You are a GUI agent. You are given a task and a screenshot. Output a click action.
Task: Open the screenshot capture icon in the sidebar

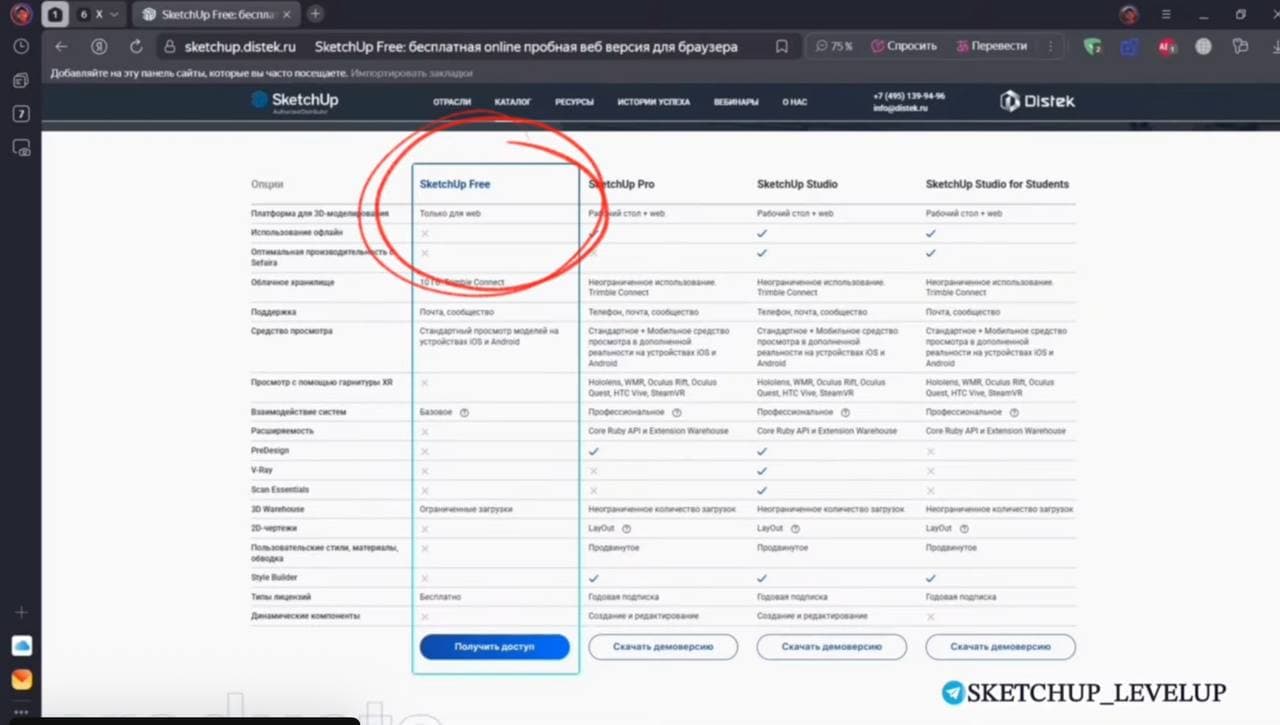pyautogui.click(x=21, y=148)
